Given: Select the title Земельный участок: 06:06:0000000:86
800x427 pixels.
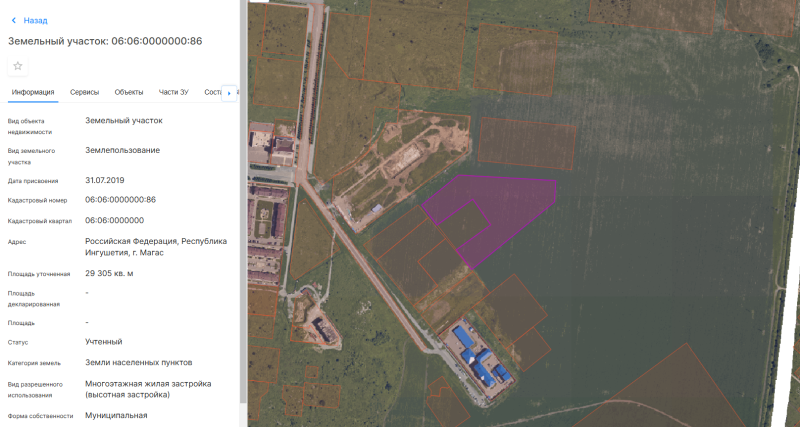Looking at the screenshot, I should point(105,41).
